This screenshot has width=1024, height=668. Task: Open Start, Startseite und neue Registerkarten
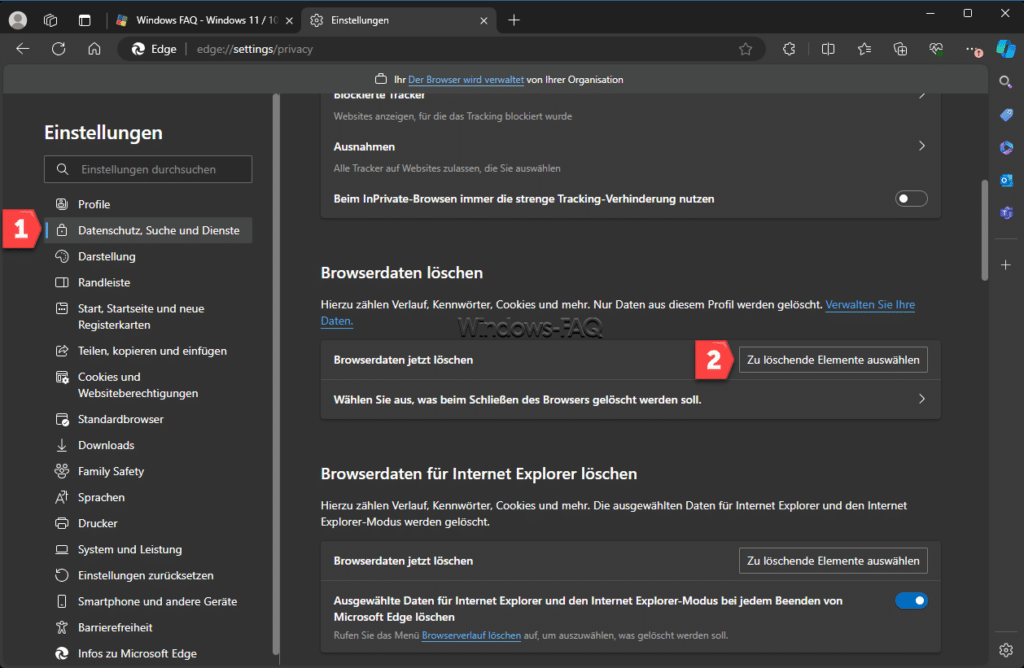[x=149, y=317]
